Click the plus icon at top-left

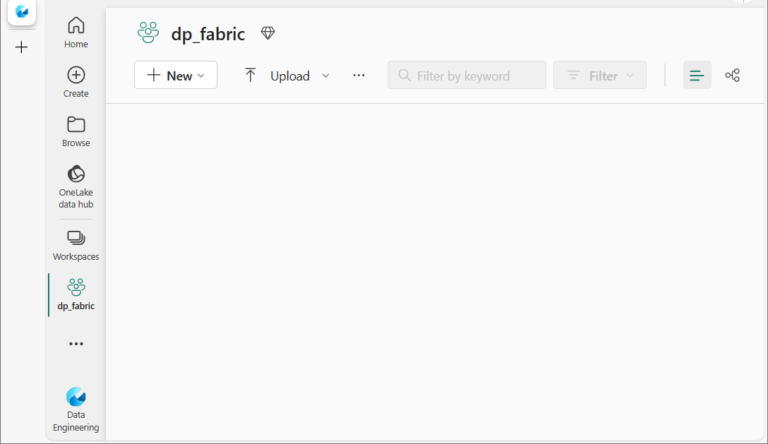pos(22,48)
